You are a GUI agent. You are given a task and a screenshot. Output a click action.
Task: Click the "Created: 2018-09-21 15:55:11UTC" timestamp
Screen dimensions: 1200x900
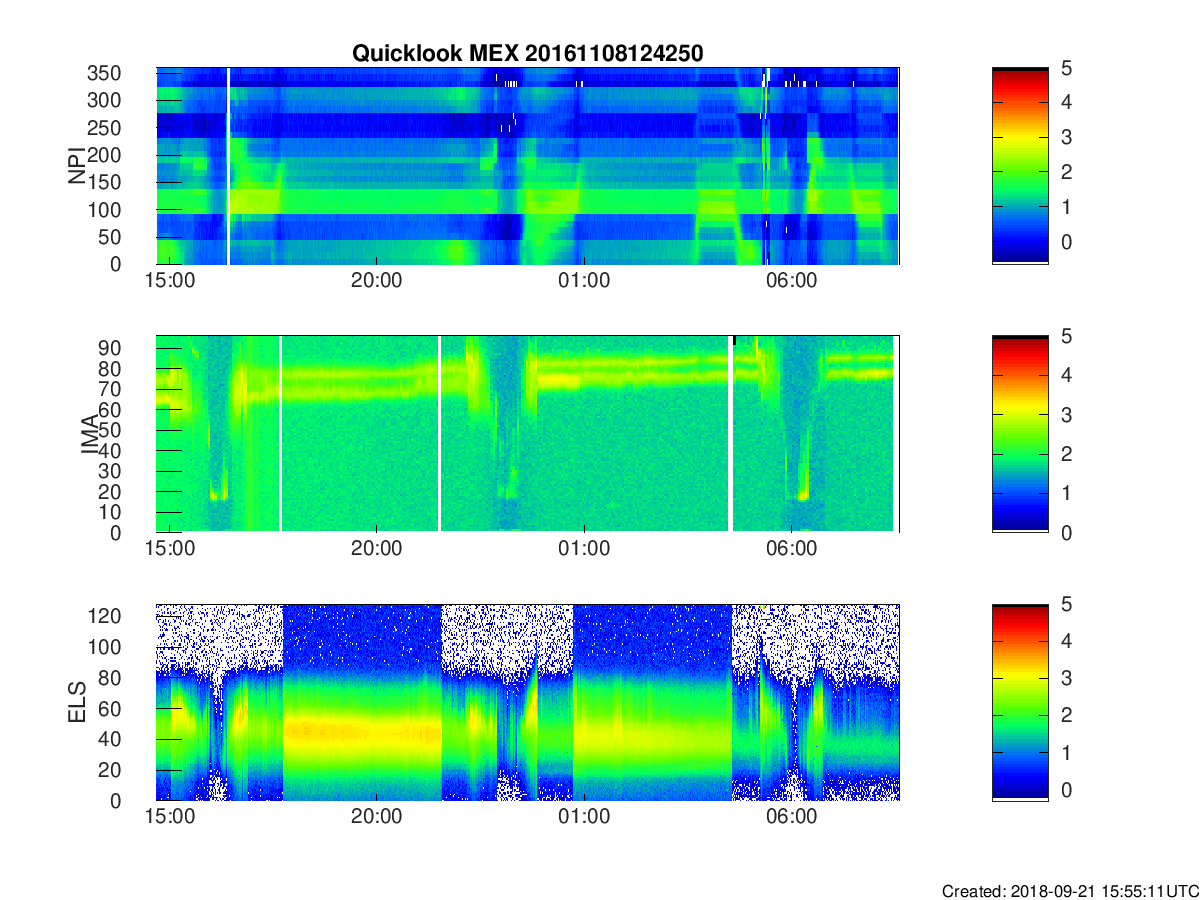[1070, 891]
